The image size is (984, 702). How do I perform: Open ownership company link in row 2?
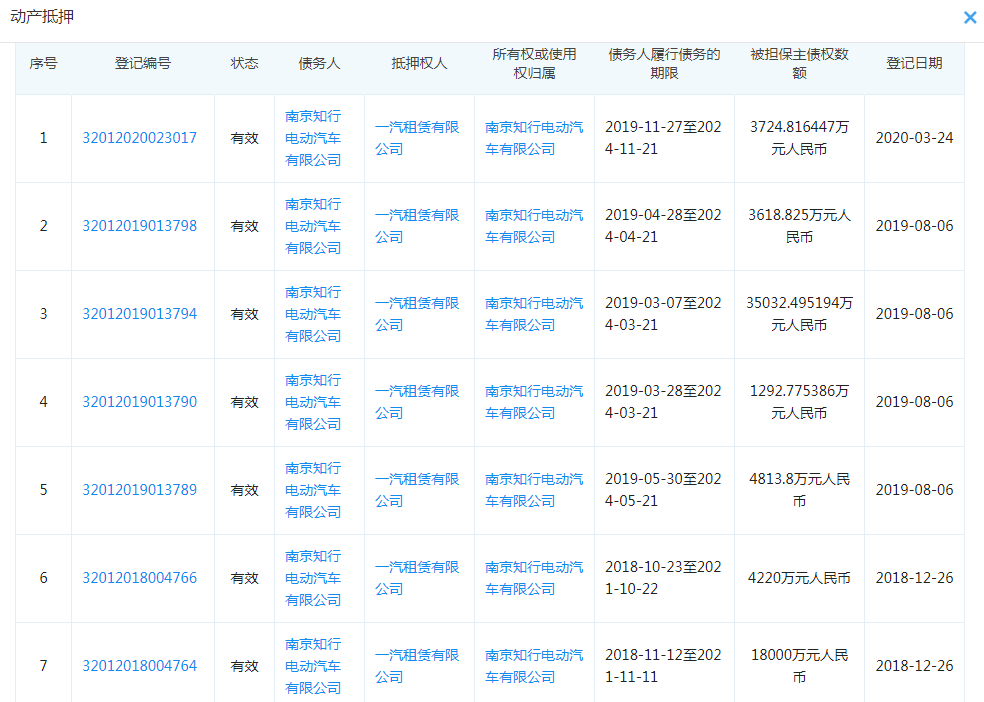[x=534, y=226]
